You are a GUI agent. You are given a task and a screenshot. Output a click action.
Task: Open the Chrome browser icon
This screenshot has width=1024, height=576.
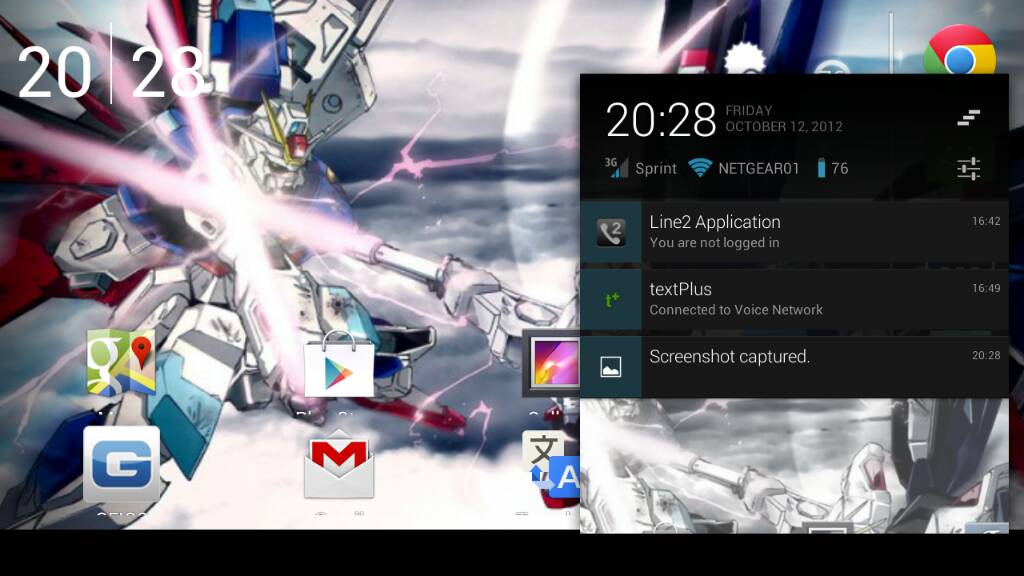click(959, 51)
